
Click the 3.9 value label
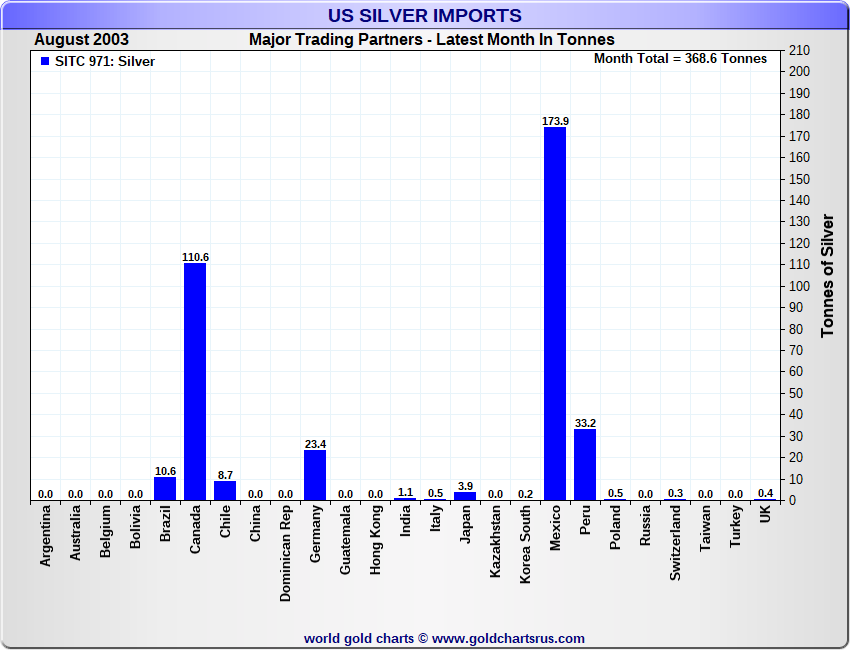465,486
